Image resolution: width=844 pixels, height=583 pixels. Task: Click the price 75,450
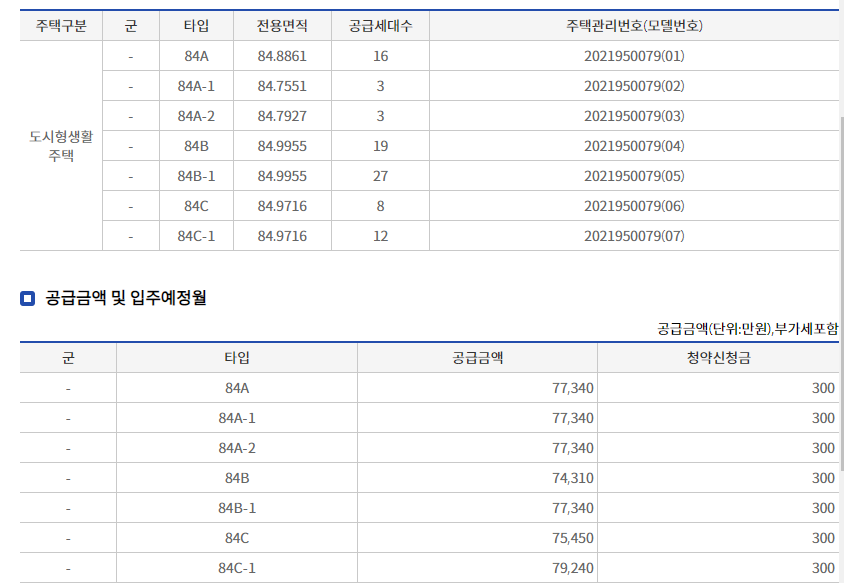click(x=573, y=538)
